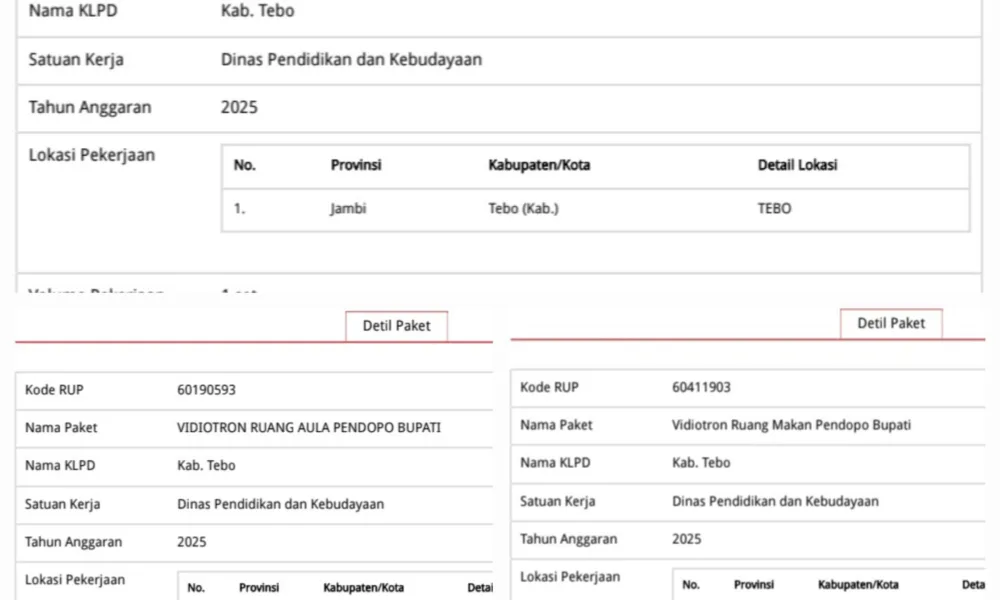Click the Detail Lokasi column header in the top table
The image size is (1000, 600).
click(x=797, y=166)
